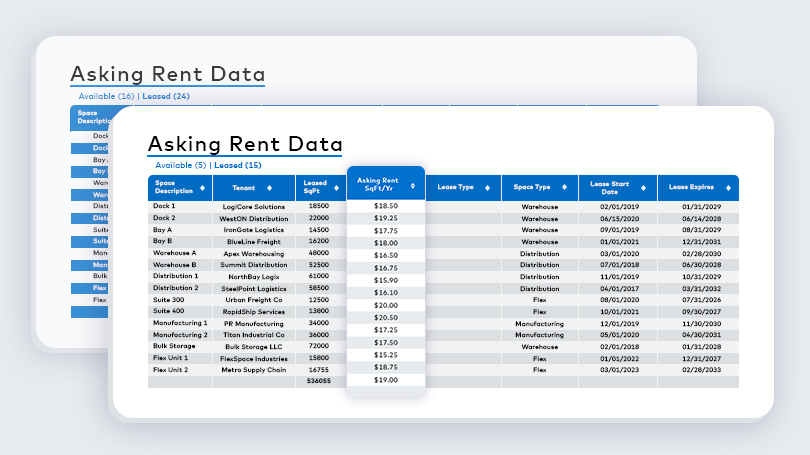Sort by Leased SqFt column arrow
This screenshot has width=810, height=455.
pyautogui.click(x=336, y=188)
